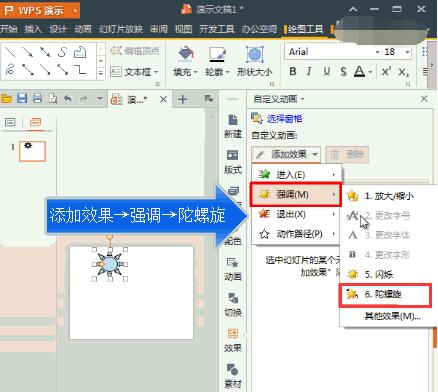
Task: Select slide 1 thumbnail
Action: pos(32,151)
